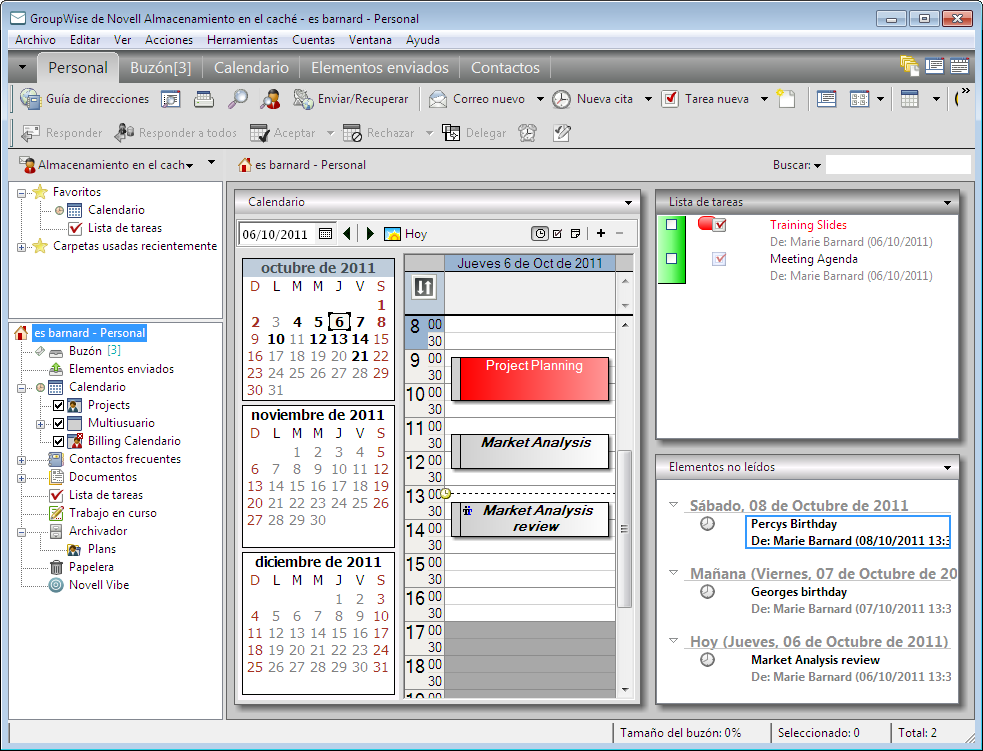Create new task with Tarea nueva
Image resolution: width=983 pixels, height=751 pixels.
[x=705, y=99]
